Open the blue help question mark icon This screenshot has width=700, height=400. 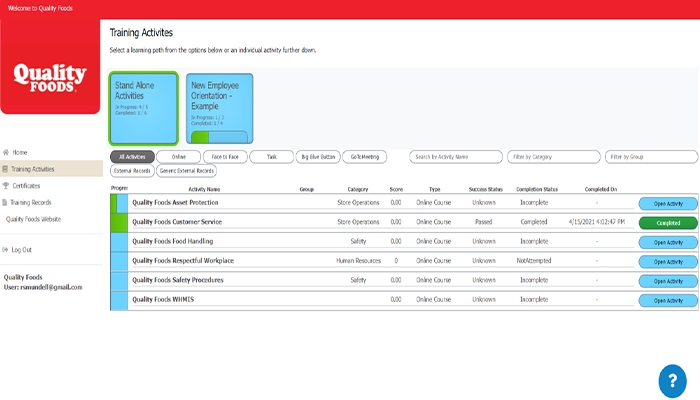671,380
